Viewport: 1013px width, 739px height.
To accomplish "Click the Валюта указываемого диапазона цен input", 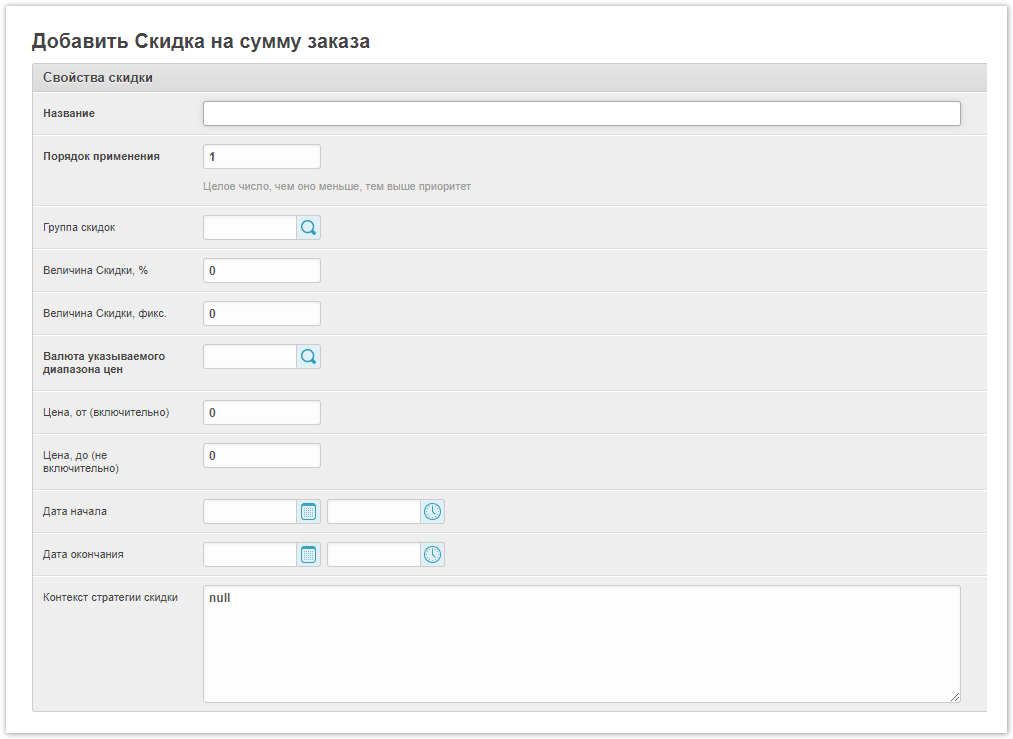I will click(250, 357).
